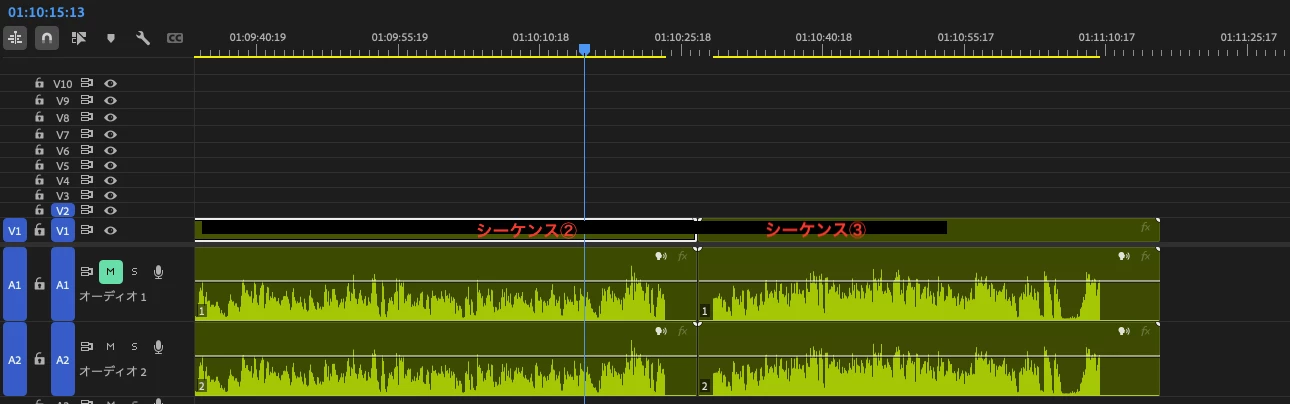The height and width of the screenshot is (404, 1290).
Task: Toggle lock on audio track A2
Action: [x=39, y=359]
